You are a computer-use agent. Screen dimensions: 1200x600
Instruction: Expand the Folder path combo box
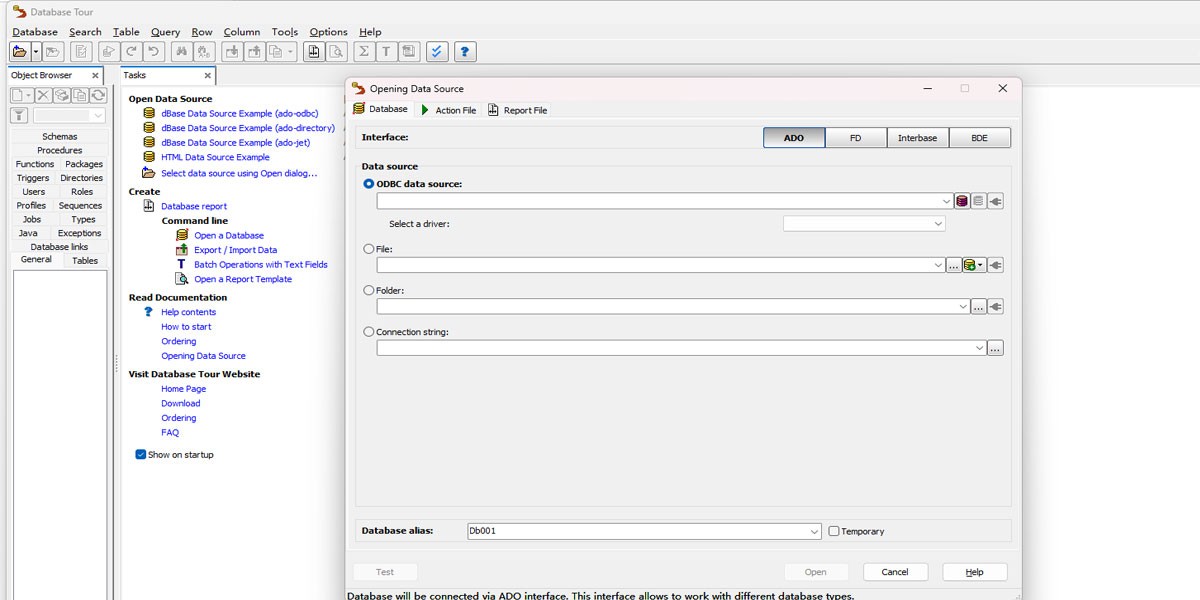pos(963,307)
